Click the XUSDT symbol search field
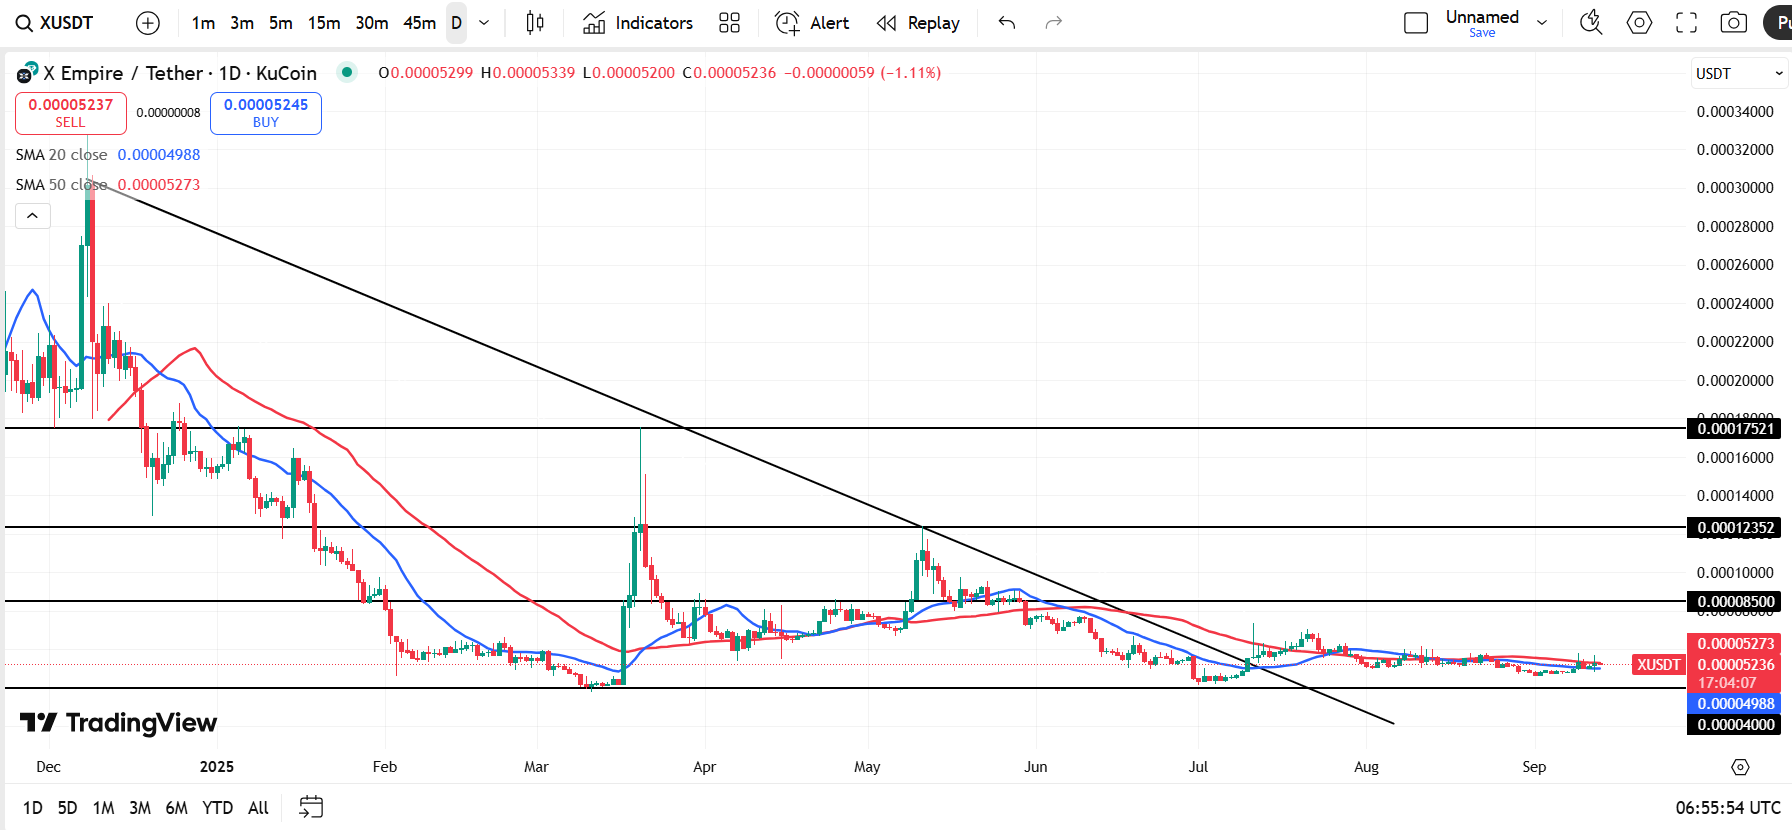Image resolution: width=1792 pixels, height=830 pixels. 57,23
